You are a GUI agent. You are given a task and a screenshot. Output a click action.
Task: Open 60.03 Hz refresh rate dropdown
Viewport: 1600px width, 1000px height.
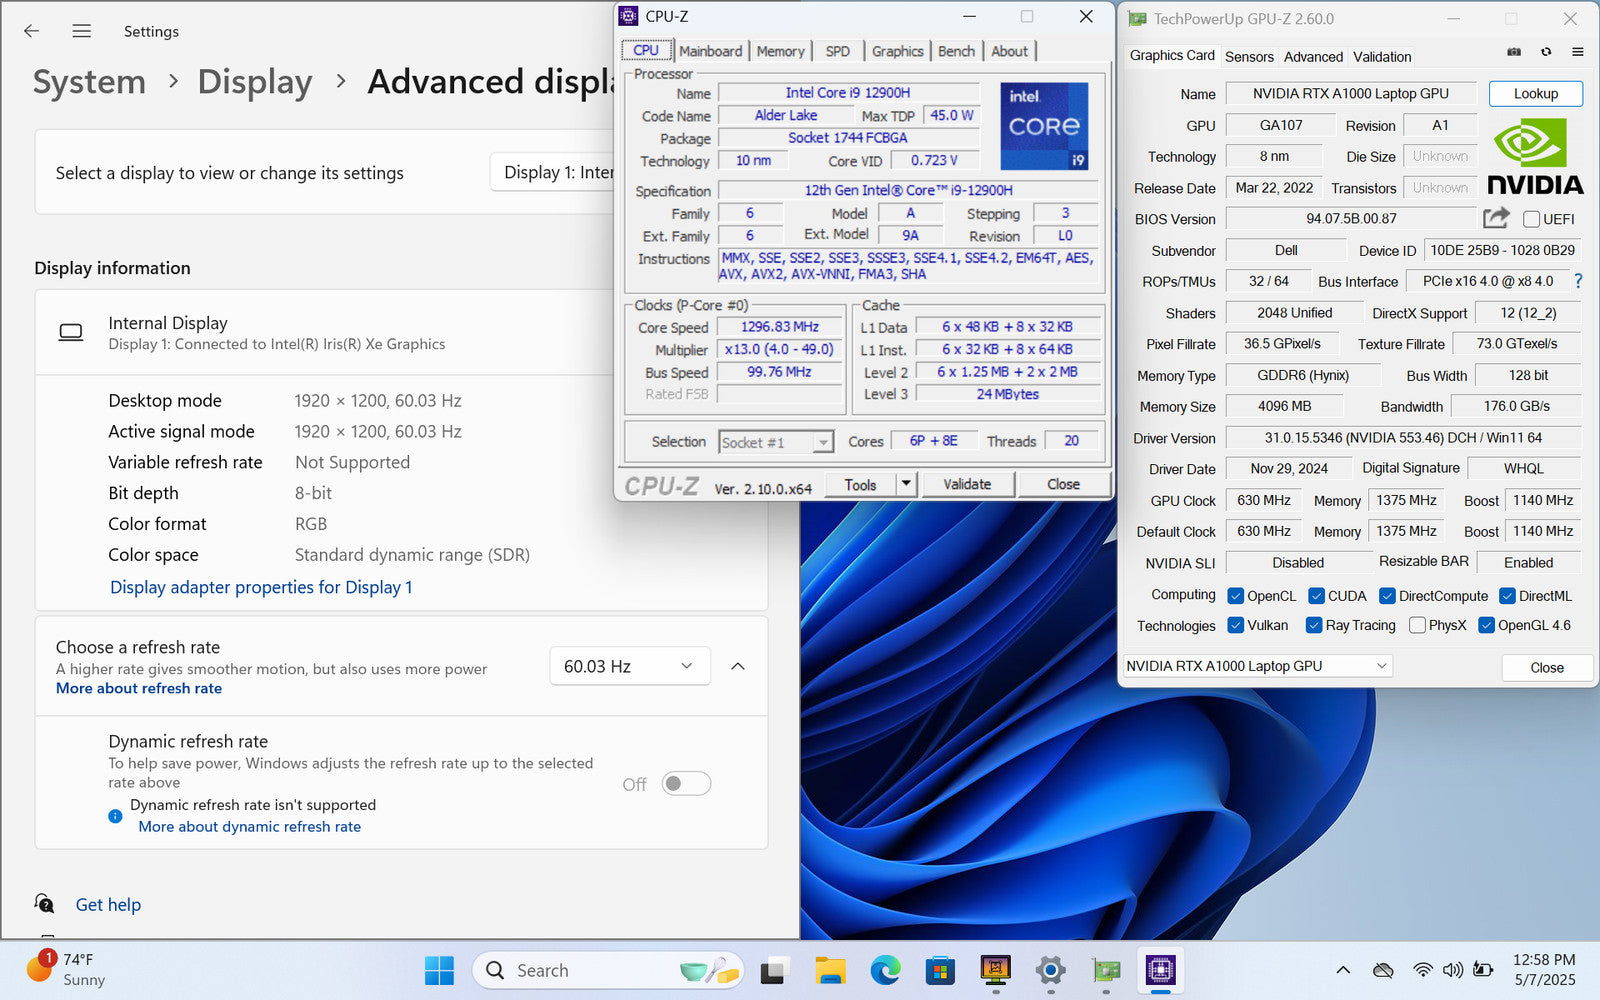point(630,666)
